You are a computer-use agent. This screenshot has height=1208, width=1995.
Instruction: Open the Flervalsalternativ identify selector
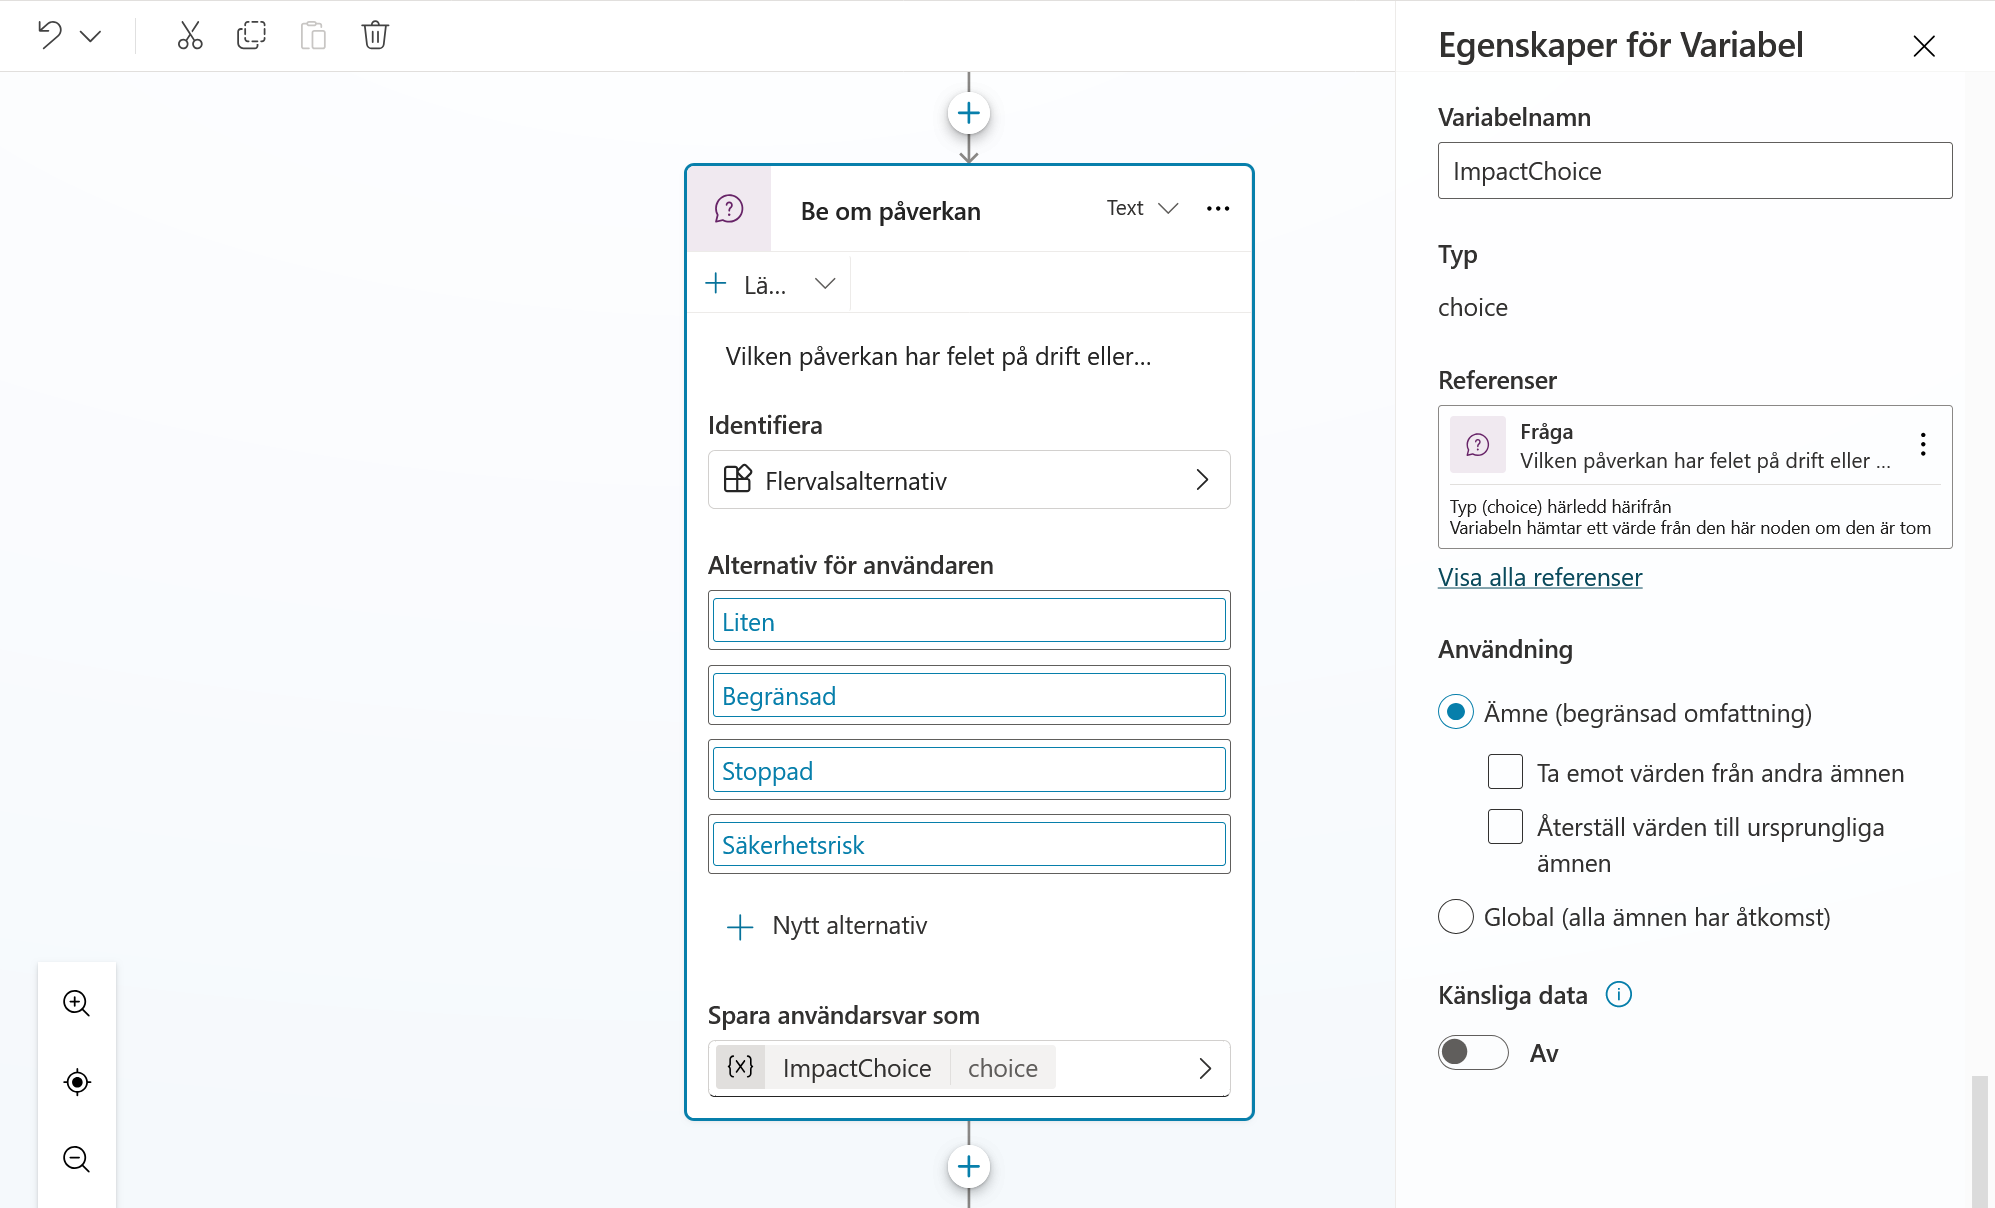(969, 480)
